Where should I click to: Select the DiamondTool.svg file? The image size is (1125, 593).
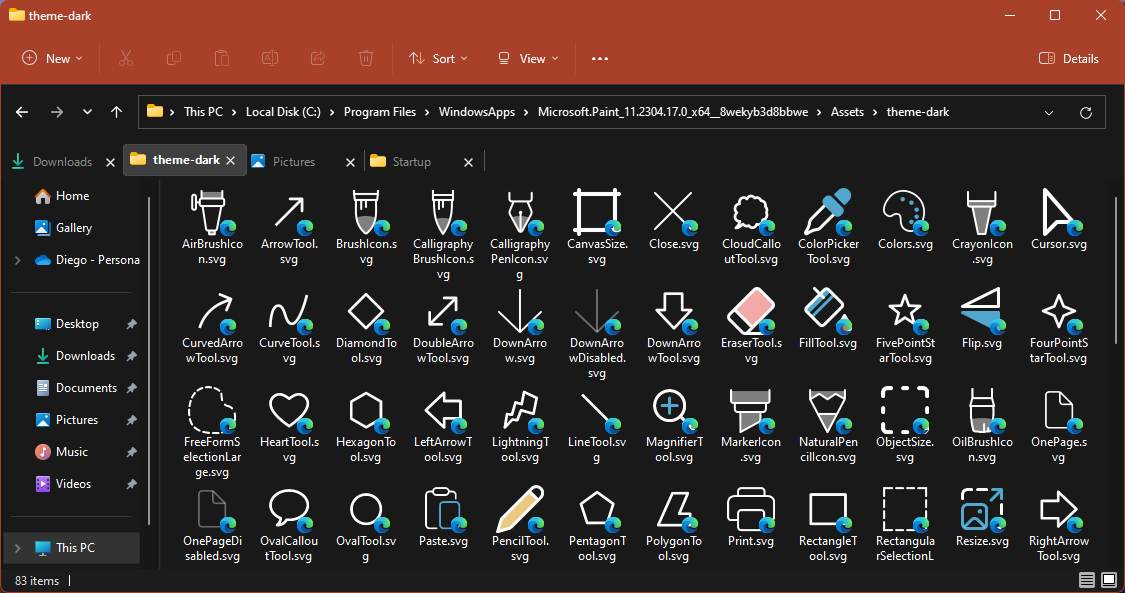click(x=366, y=327)
